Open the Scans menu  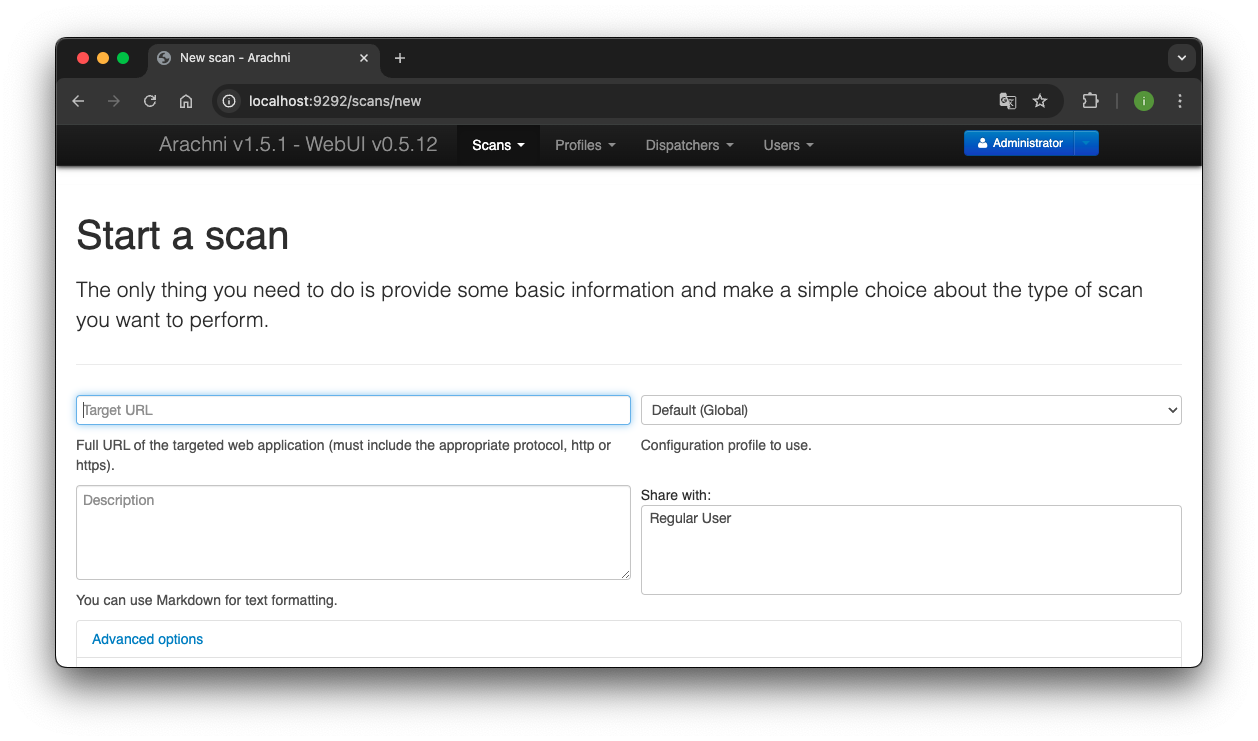pos(498,145)
